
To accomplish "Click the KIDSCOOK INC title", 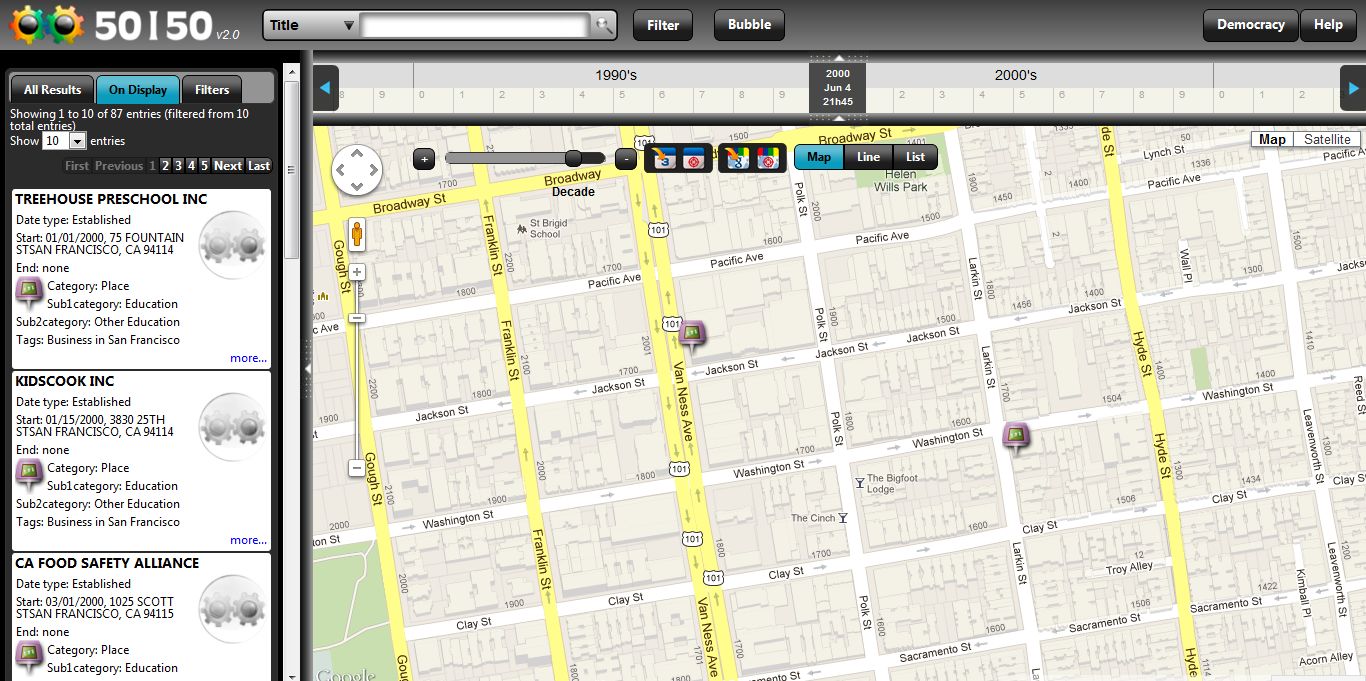I will pyautogui.click(x=65, y=381).
